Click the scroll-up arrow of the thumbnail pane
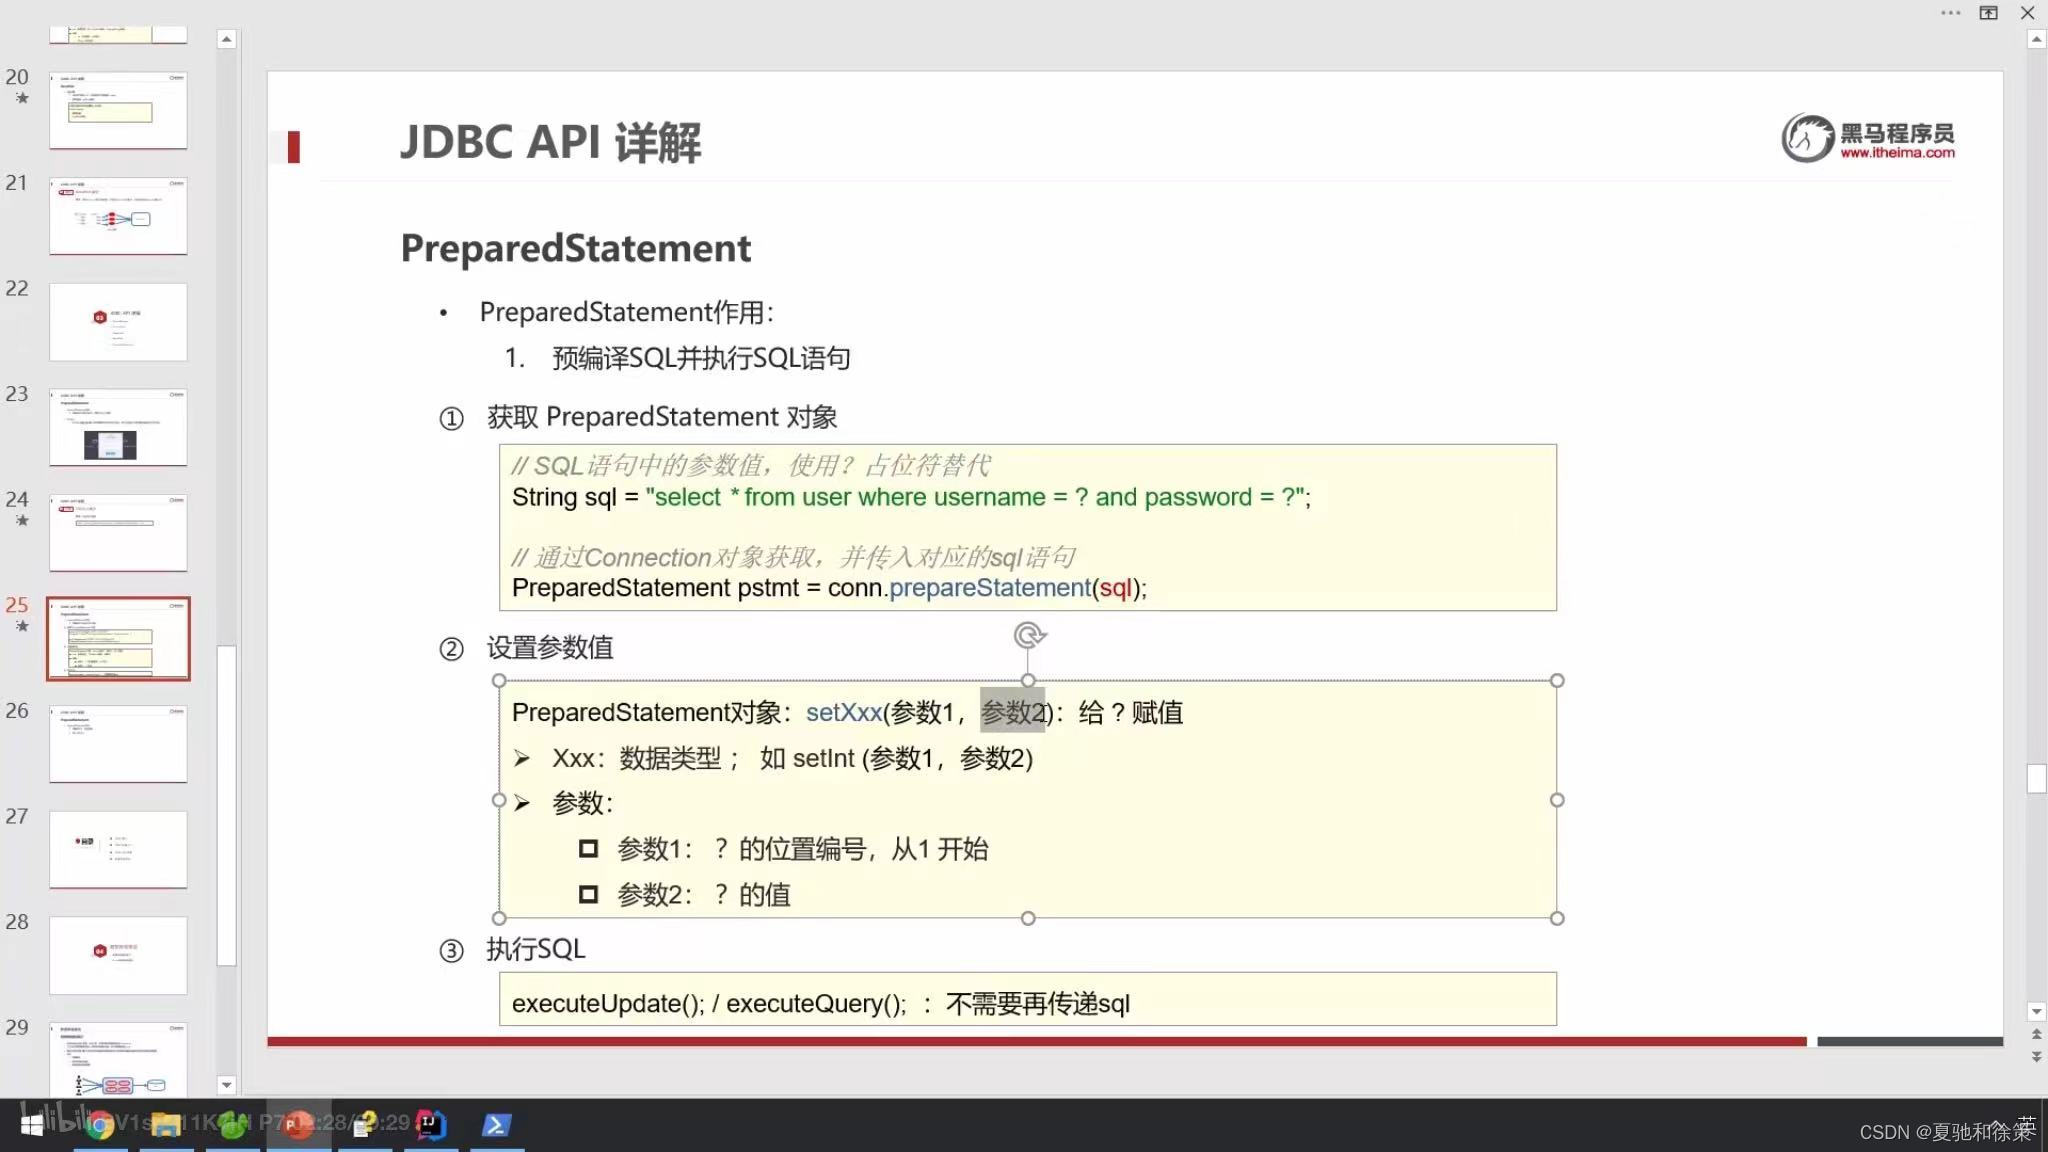 tap(227, 38)
